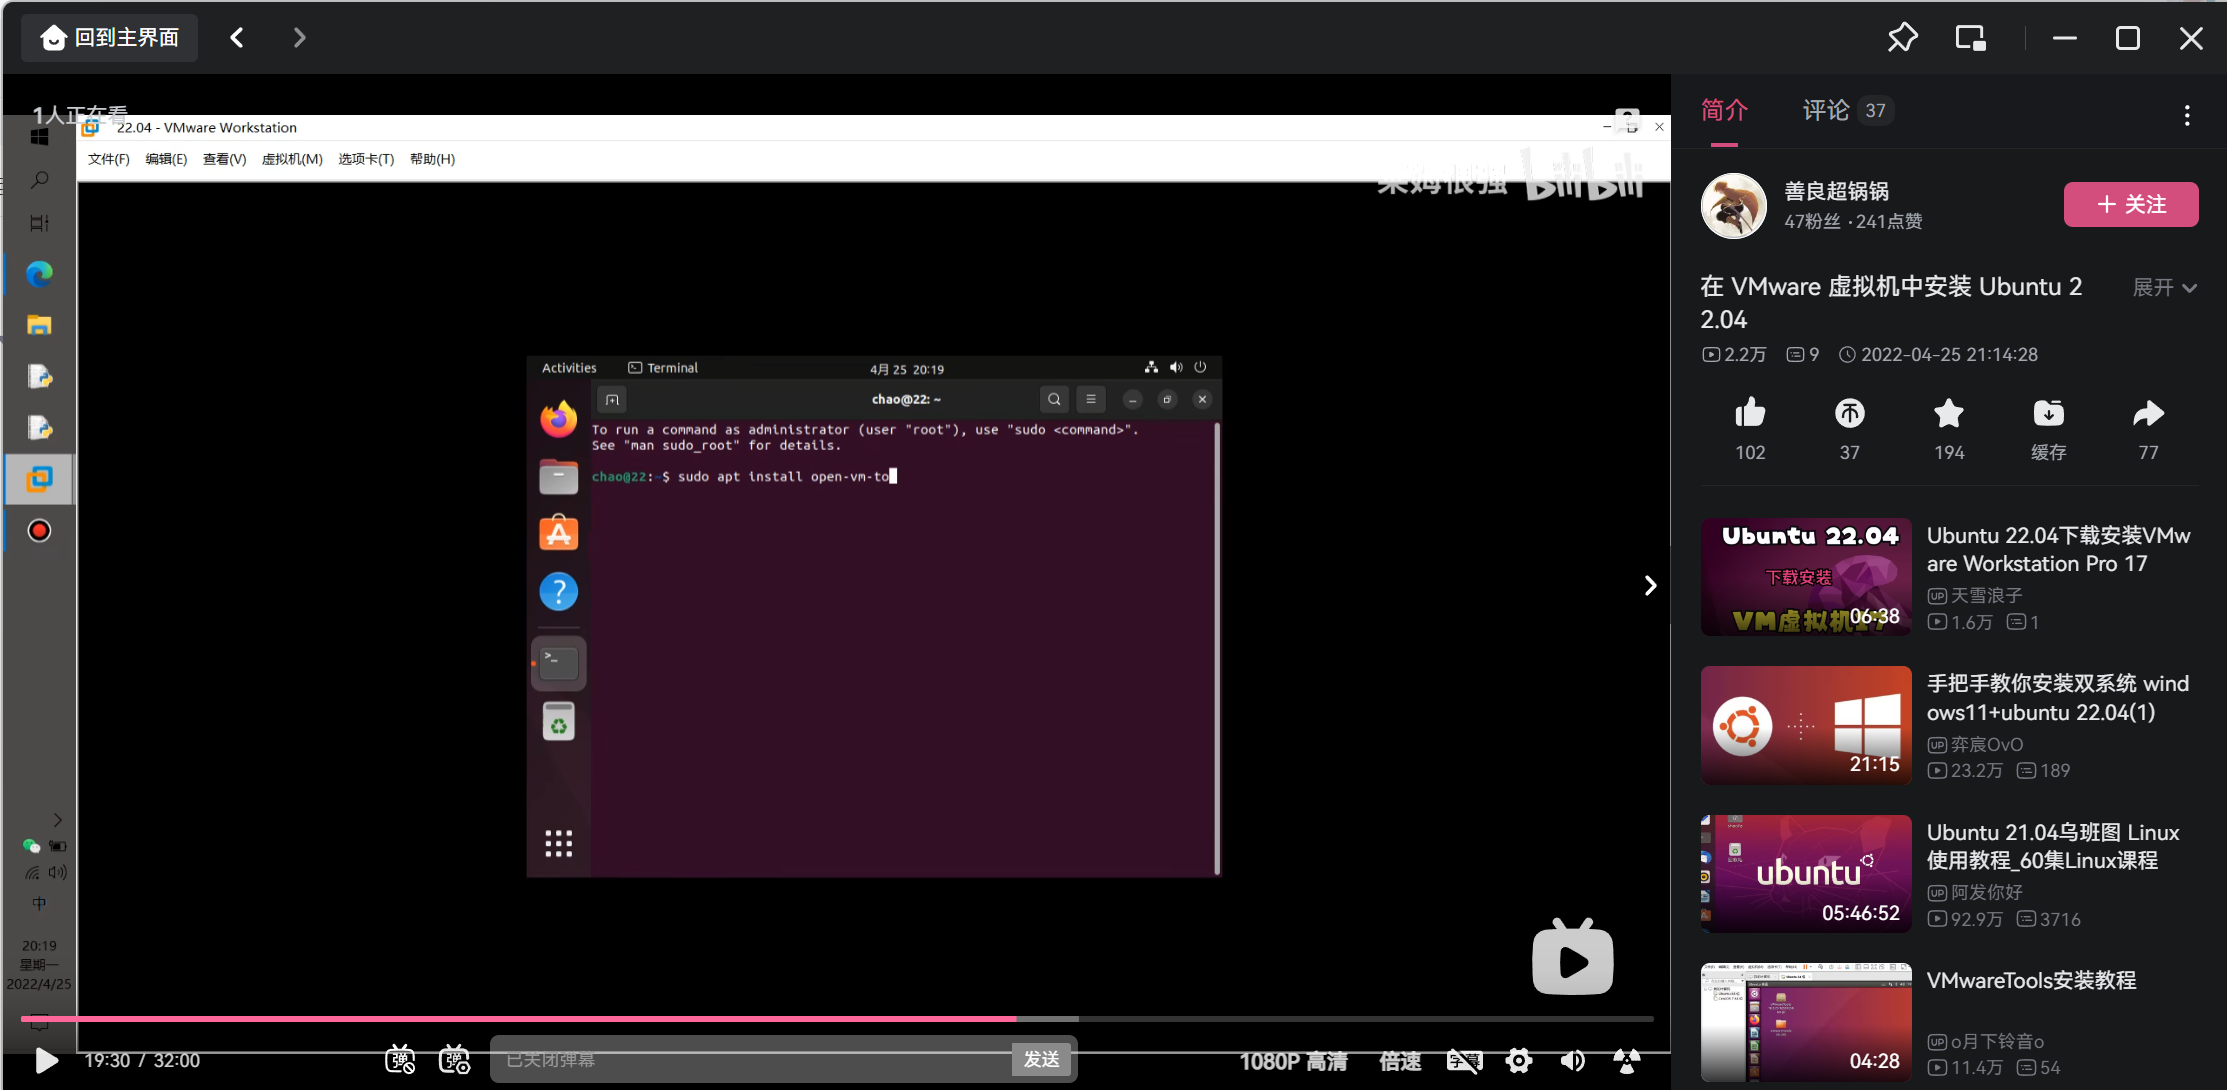Open the three-dot more options menu
Viewport: 2227px width, 1090px height.
click(x=2187, y=115)
